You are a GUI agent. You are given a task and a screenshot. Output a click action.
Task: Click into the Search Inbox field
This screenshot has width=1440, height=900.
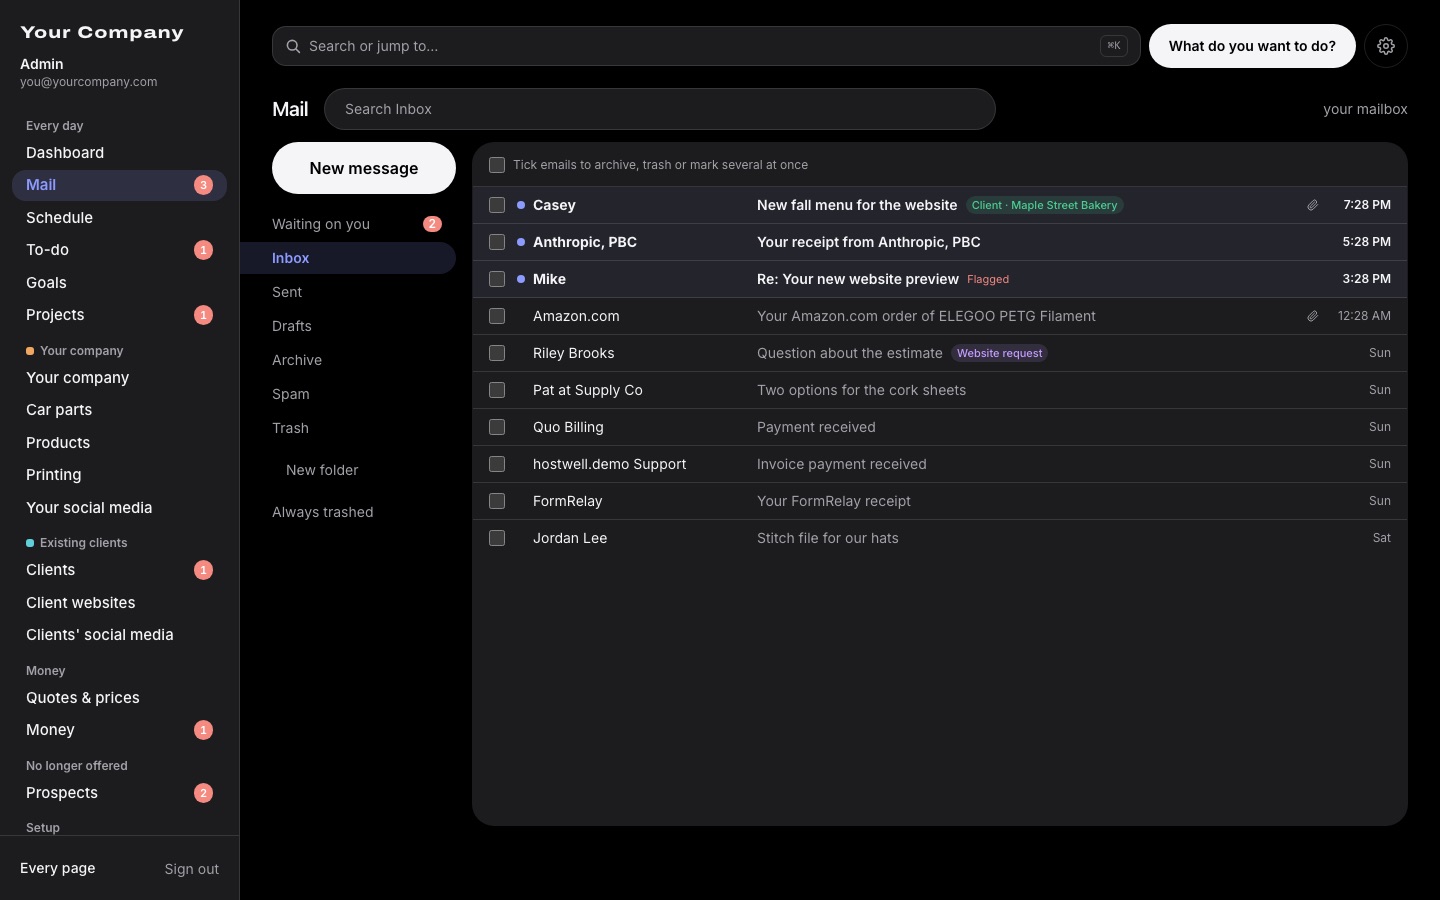click(x=660, y=109)
